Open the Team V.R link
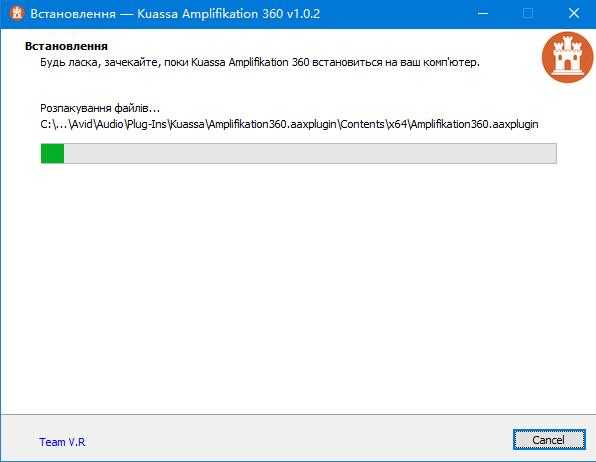596x462 pixels. (x=62, y=442)
